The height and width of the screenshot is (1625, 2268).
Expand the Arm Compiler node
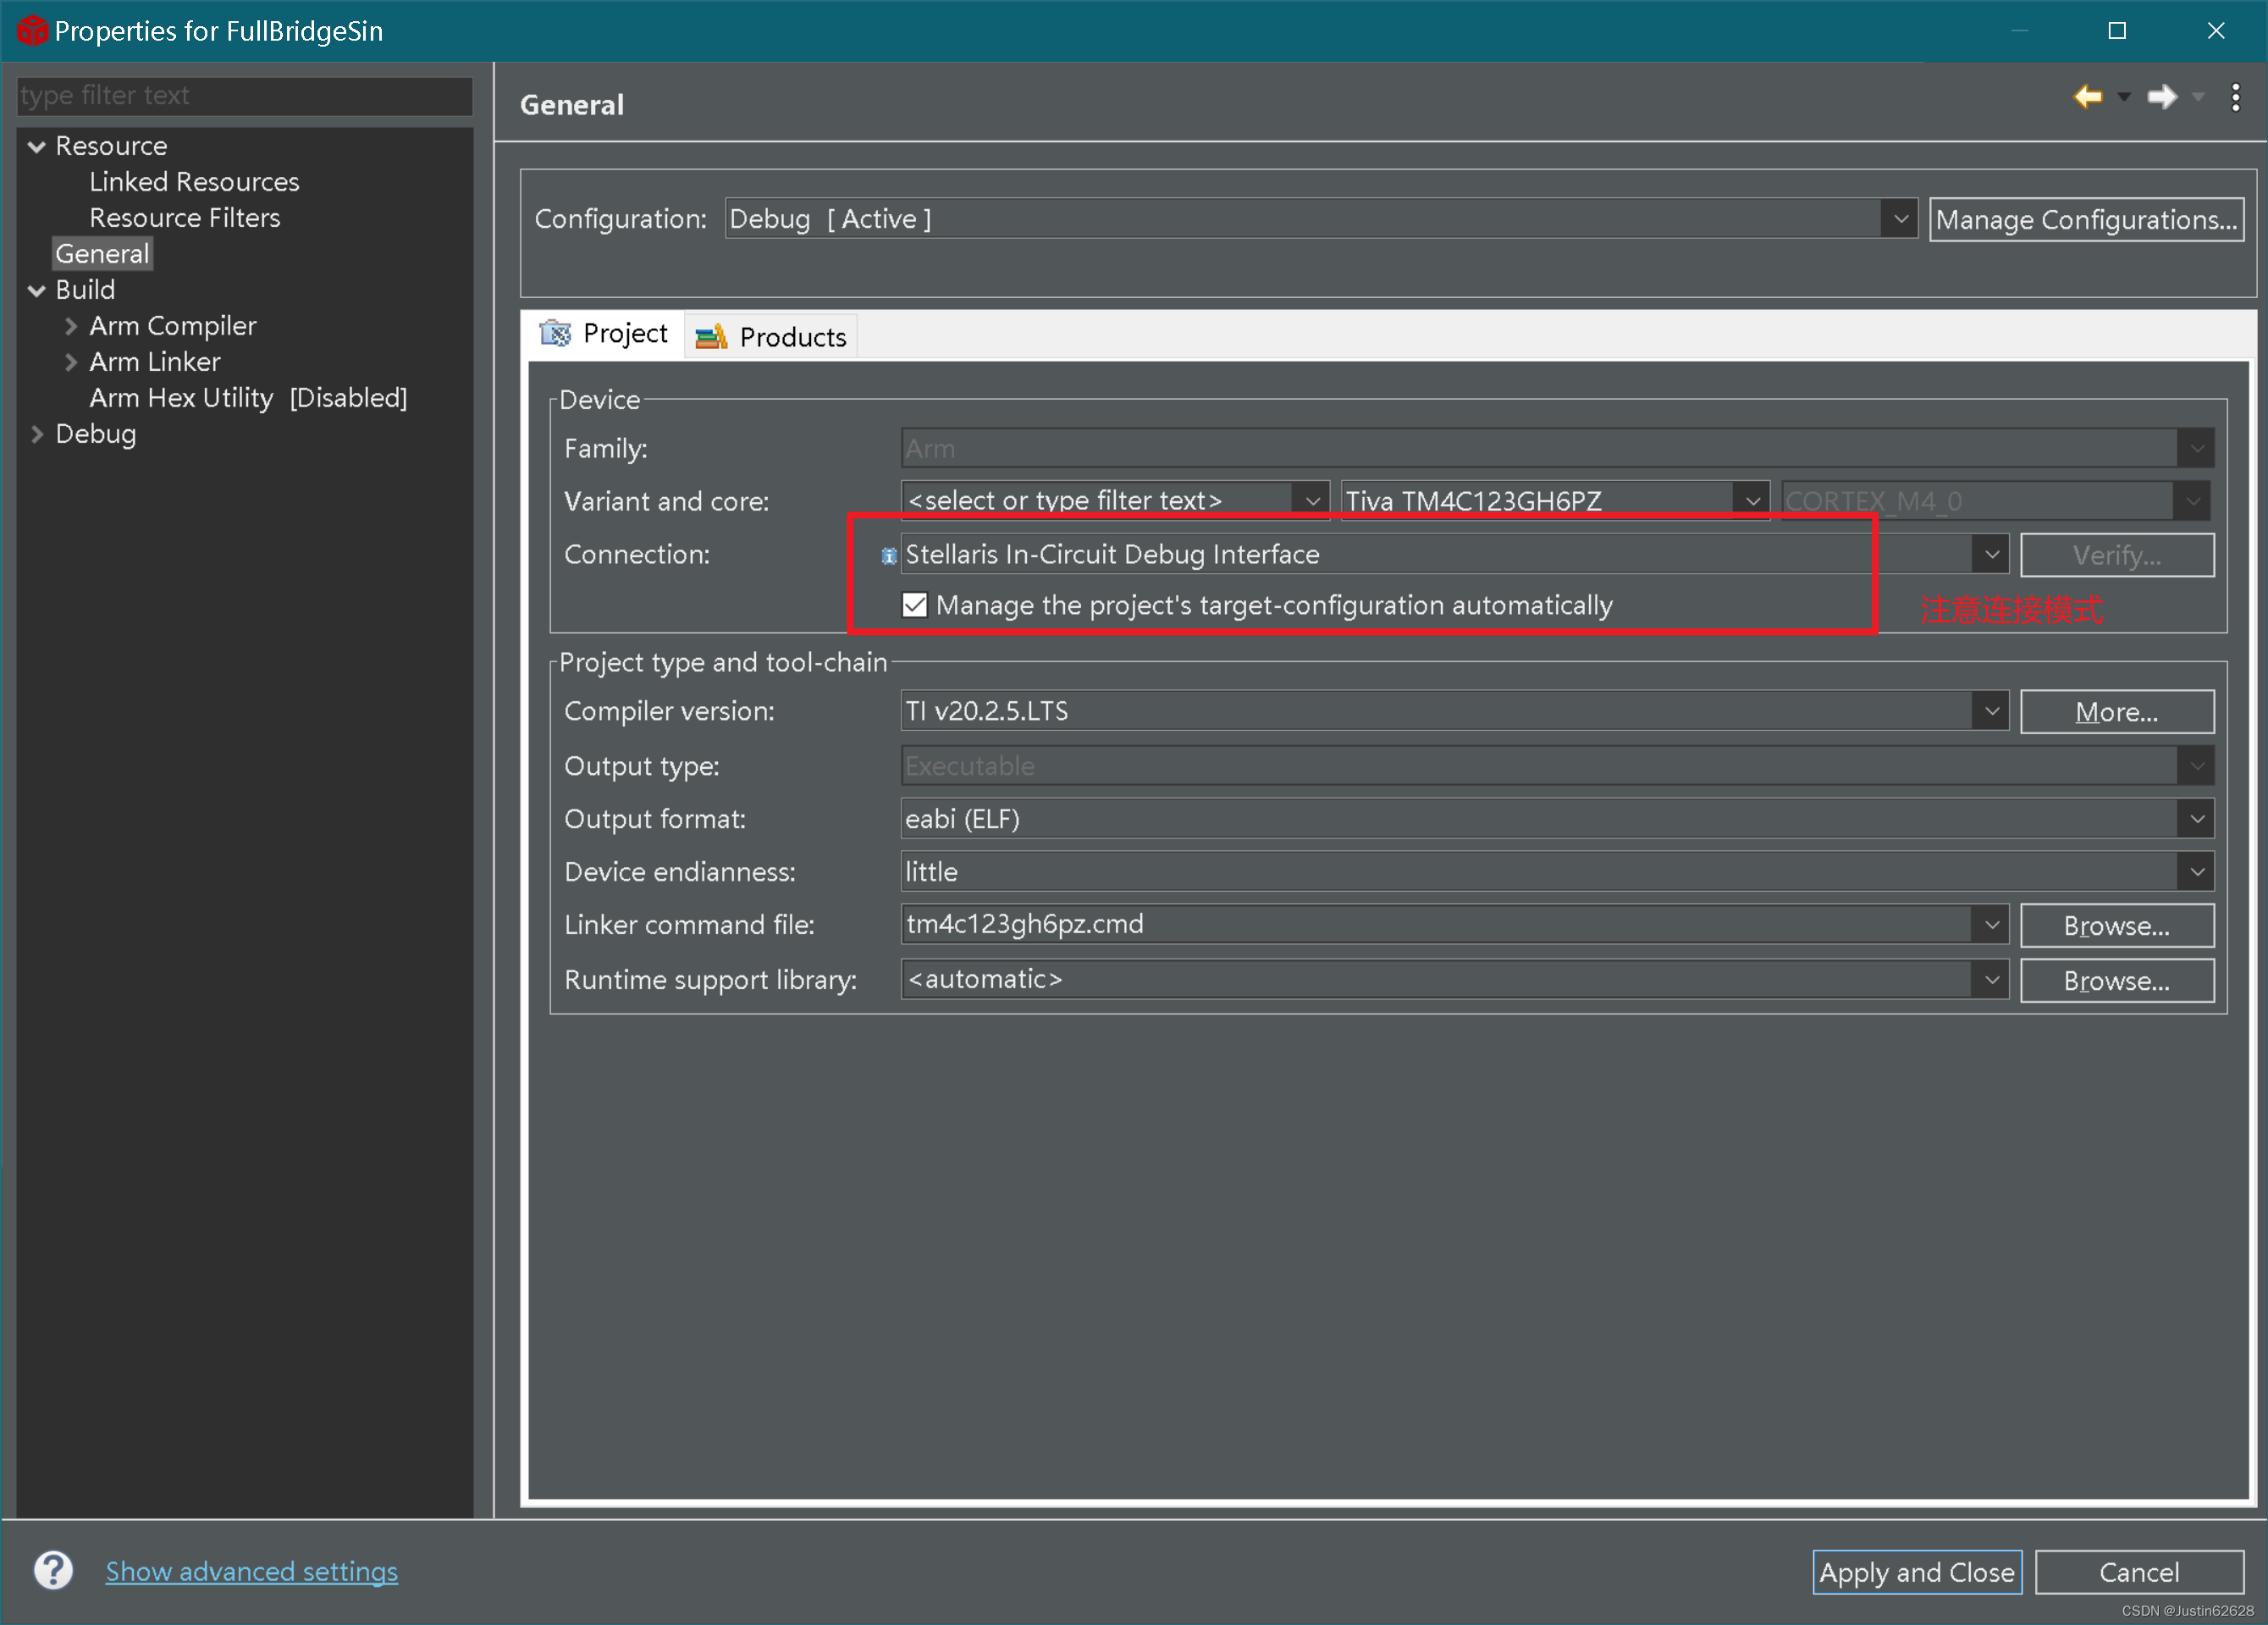tap(71, 326)
